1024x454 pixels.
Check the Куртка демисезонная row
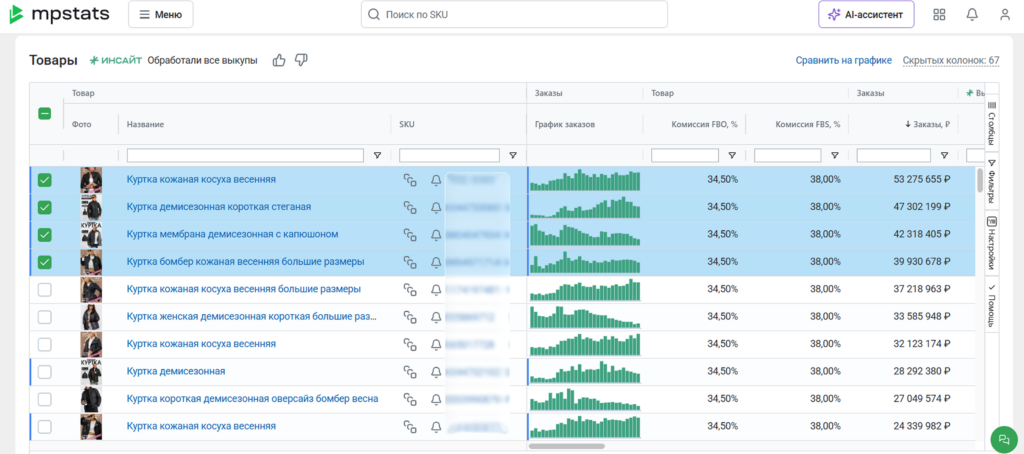[x=44, y=372]
